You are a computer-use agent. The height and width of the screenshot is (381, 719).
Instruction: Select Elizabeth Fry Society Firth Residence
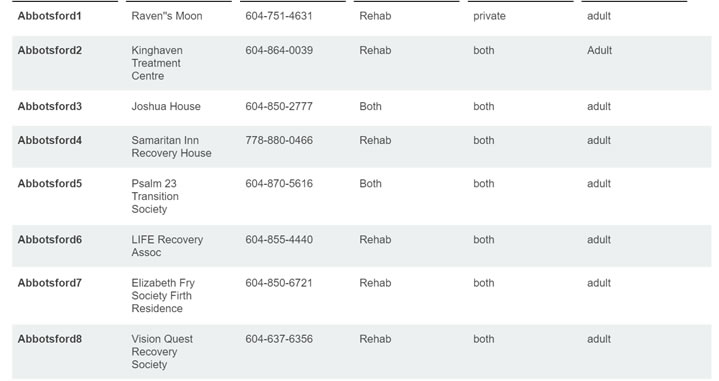click(x=163, y=296)
